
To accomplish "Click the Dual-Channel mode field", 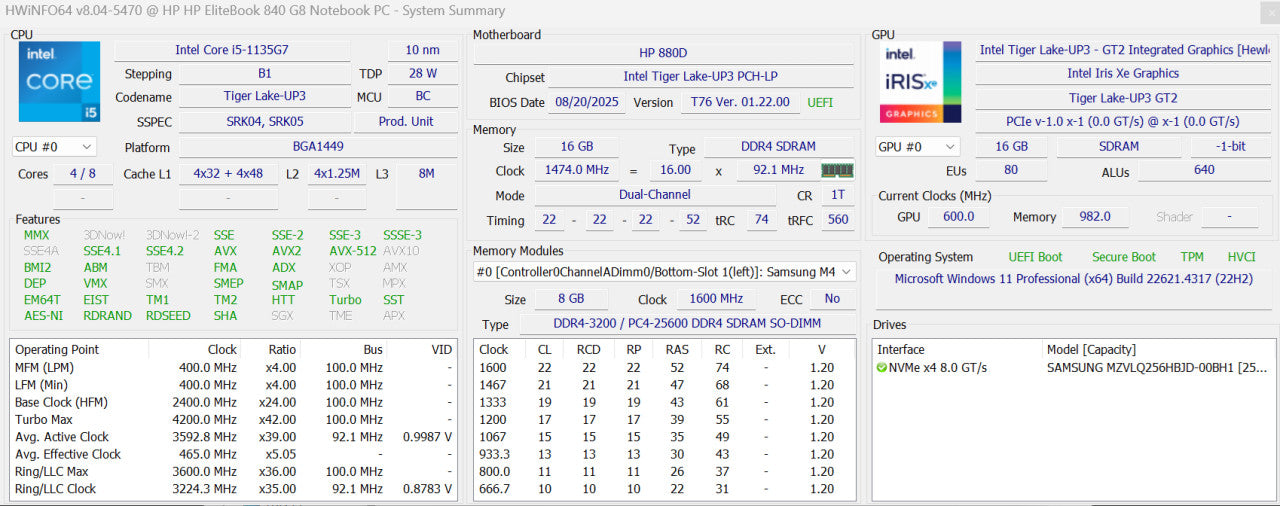I will coord(655,195).
